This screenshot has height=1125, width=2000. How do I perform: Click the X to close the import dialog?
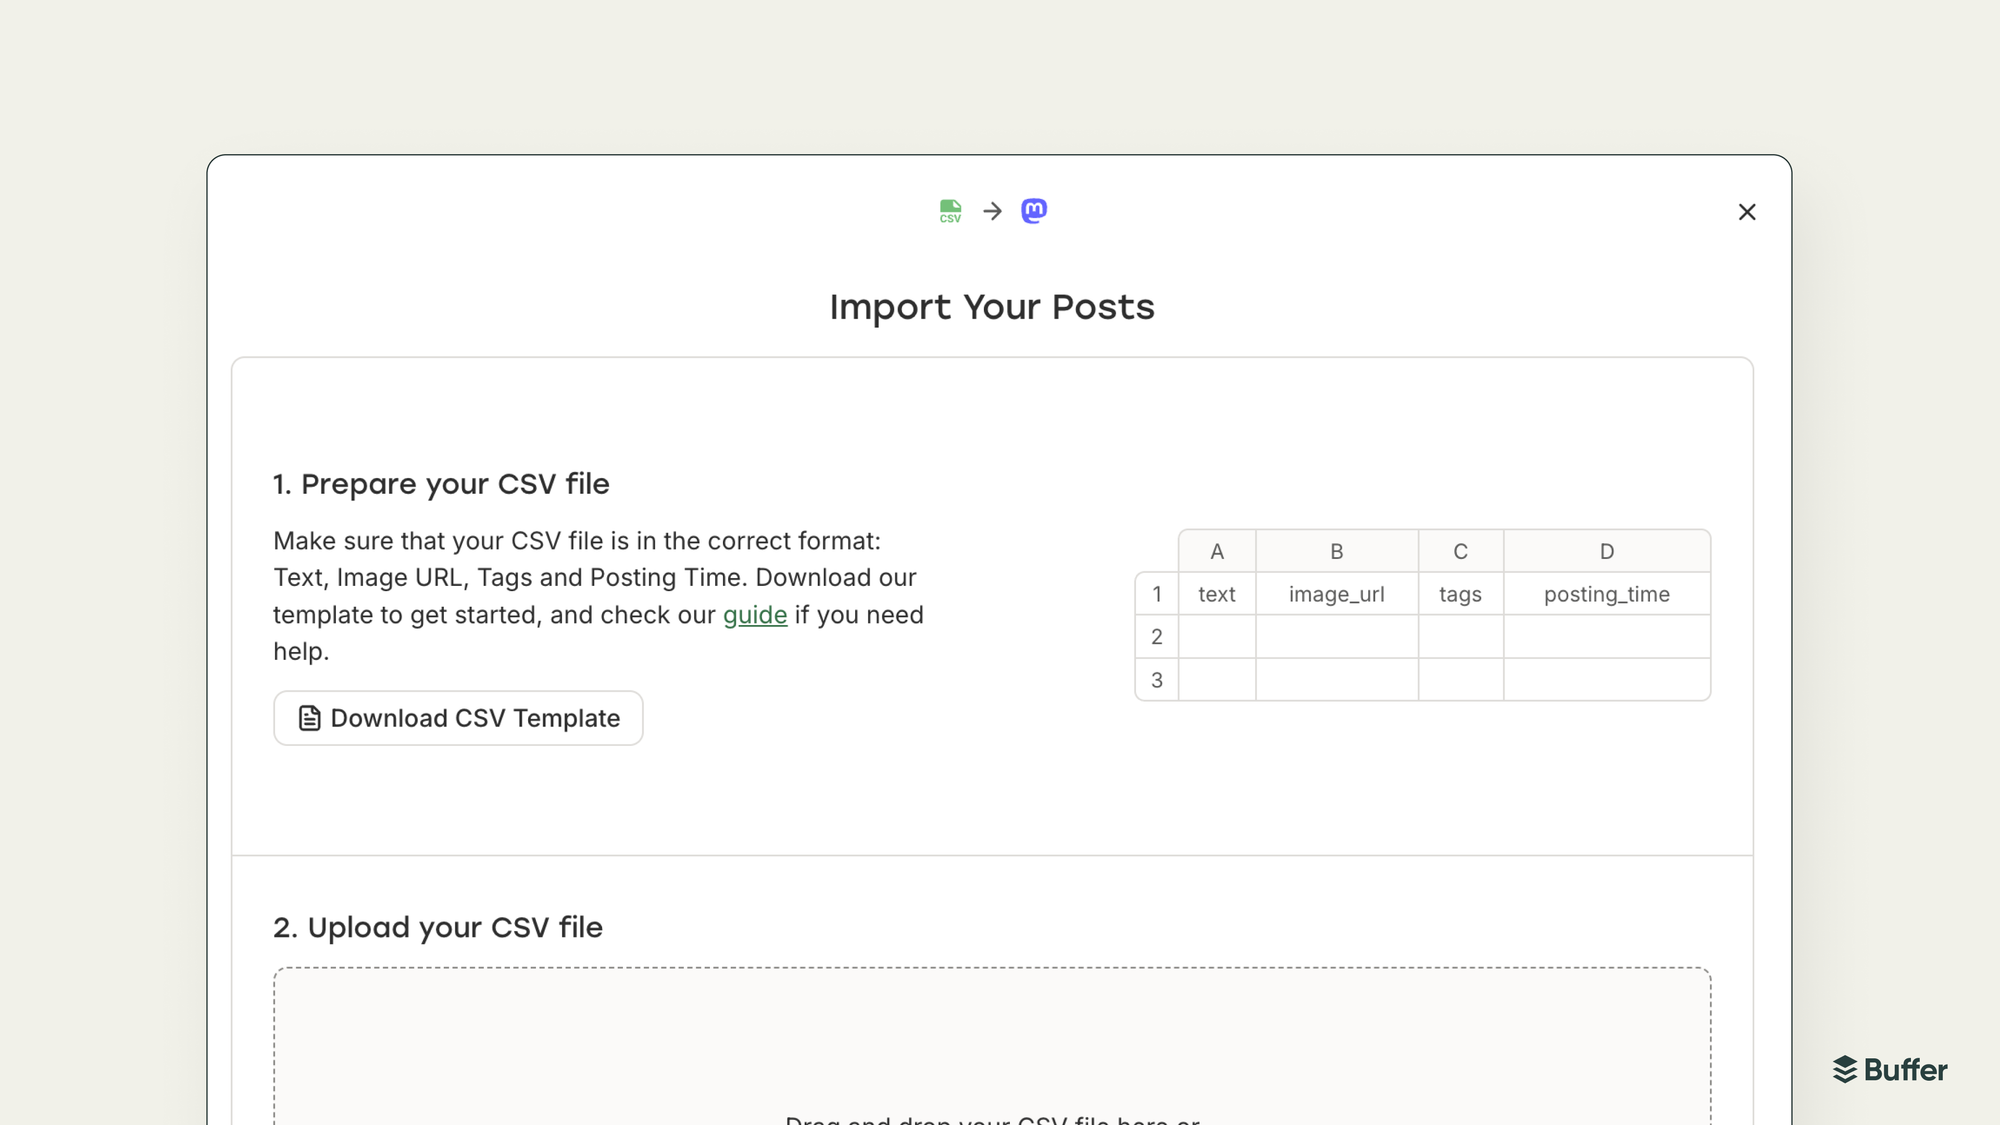(x=1747, y=212)
